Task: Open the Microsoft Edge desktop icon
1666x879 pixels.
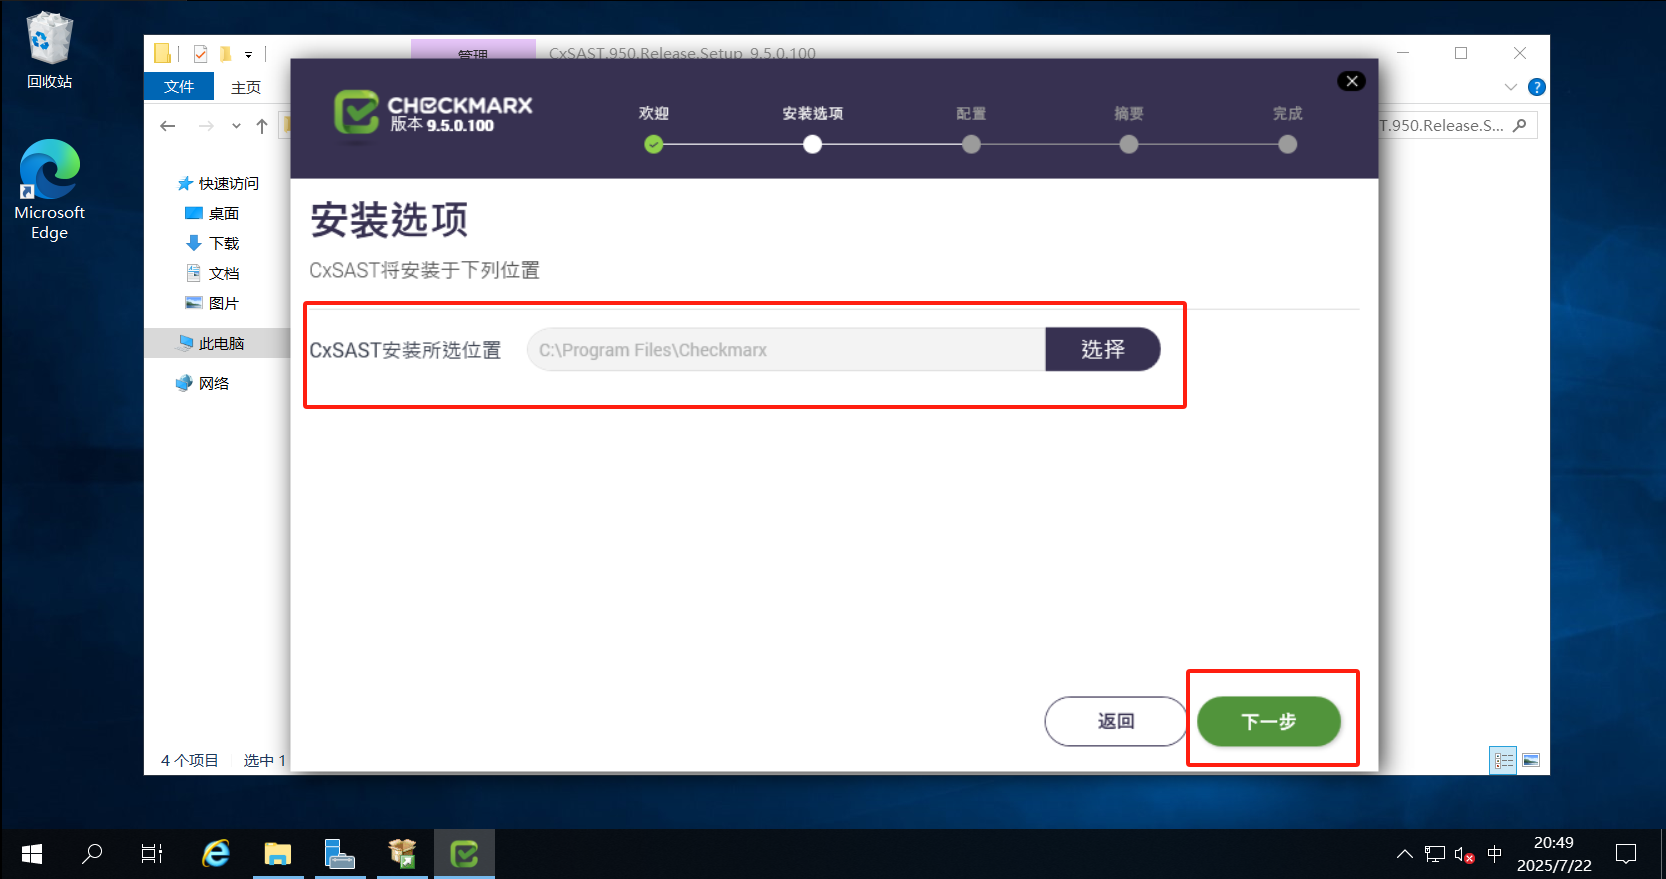Action: [49, 190]
